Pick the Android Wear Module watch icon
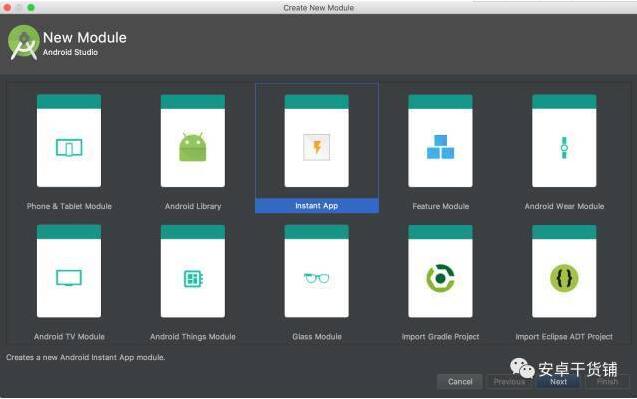The height and width of the screenshot is (399, 637). coord(564,147)
